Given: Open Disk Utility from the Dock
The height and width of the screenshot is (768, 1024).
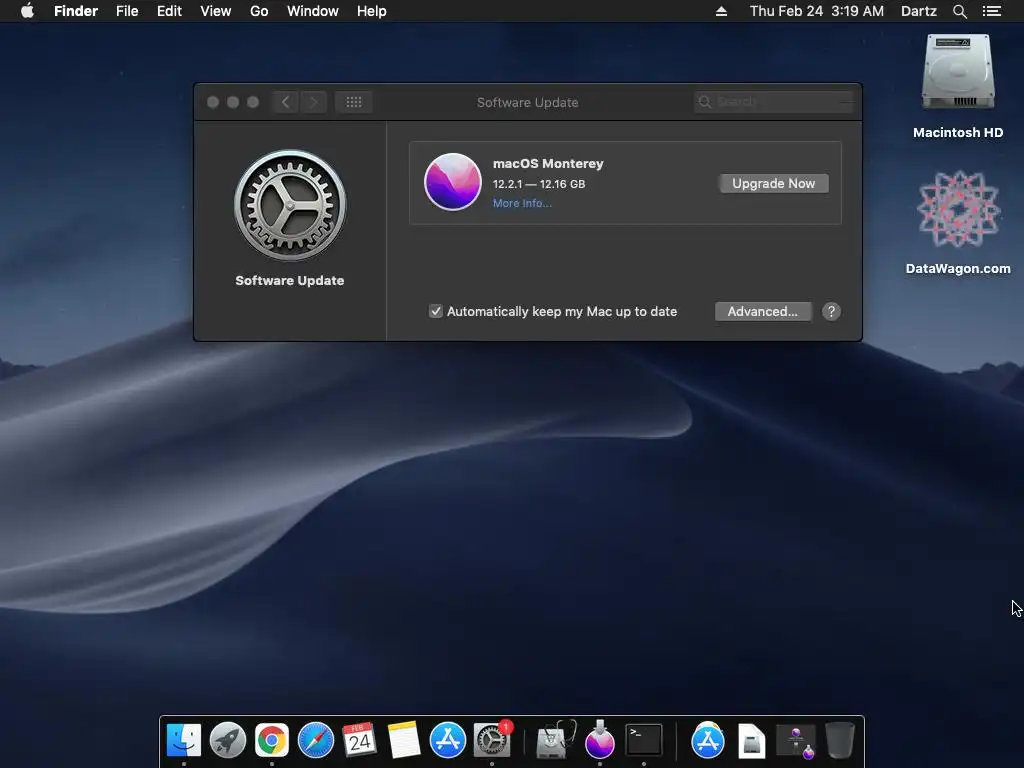Looking at the screenshot, I should click(x=555, y=740).
